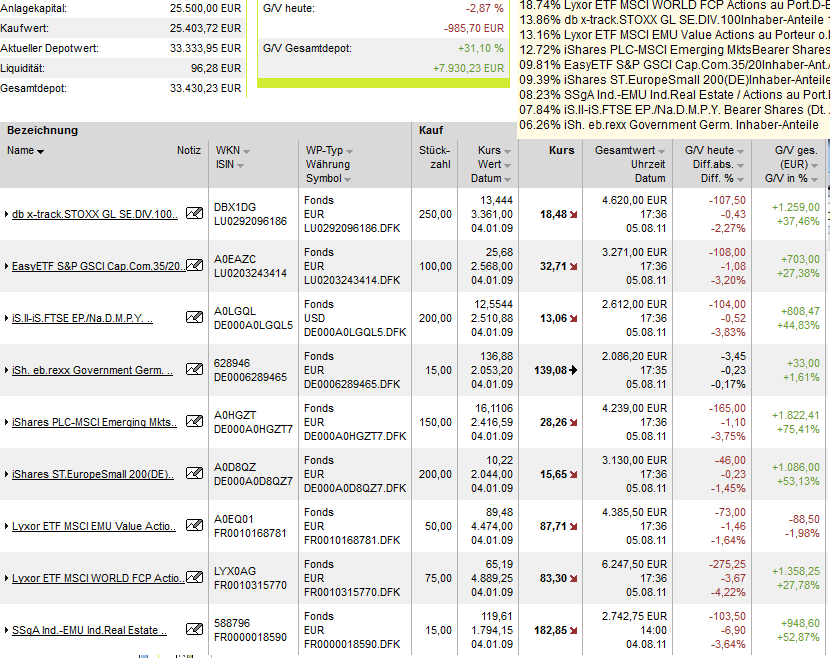Click red down-arrow next to price 13,06
The image size is (830, 658).
pos(573,318)
